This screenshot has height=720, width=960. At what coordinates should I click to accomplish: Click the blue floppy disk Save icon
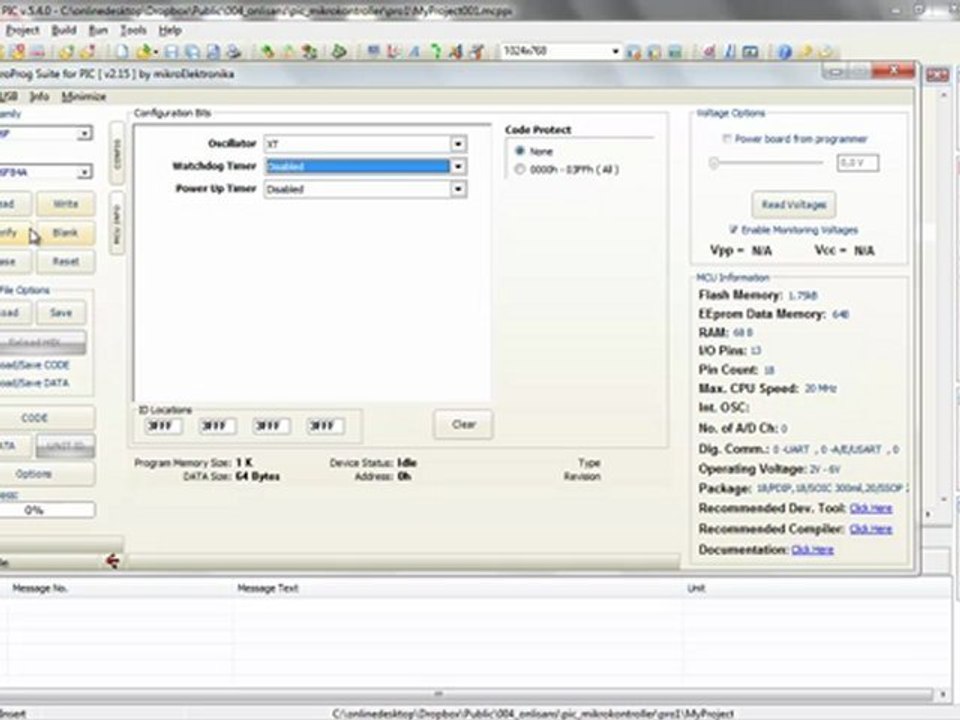click(x=171, y=51)
